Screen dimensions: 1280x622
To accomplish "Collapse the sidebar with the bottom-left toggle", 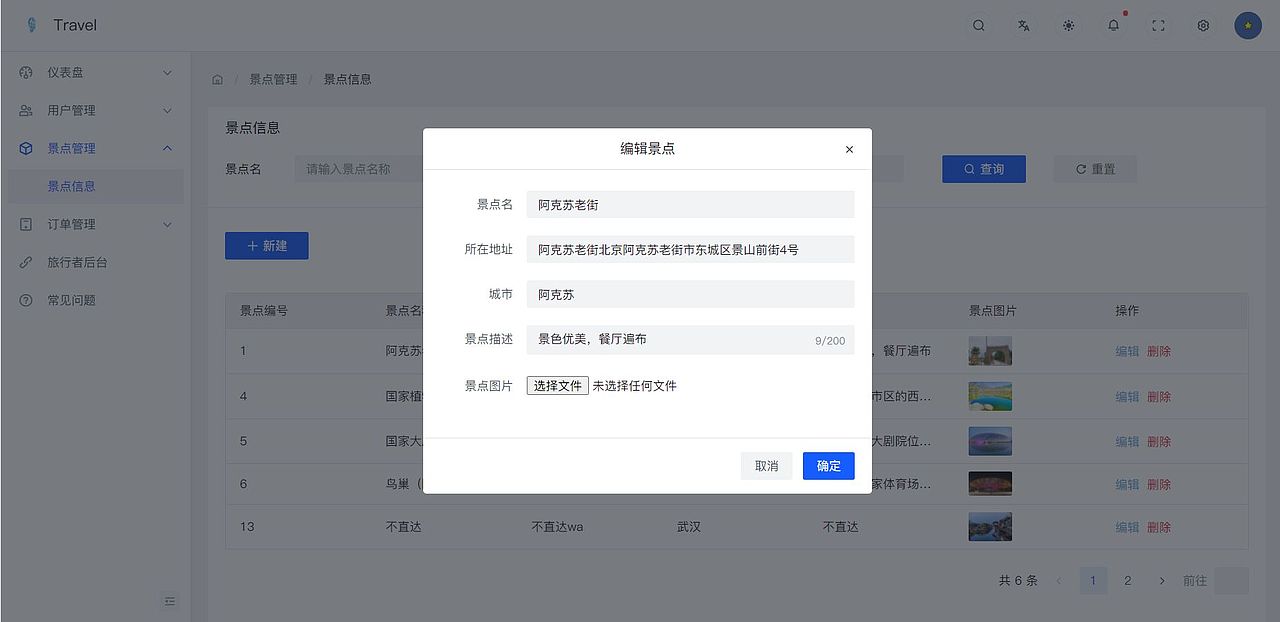I will [x=170, y=601].
